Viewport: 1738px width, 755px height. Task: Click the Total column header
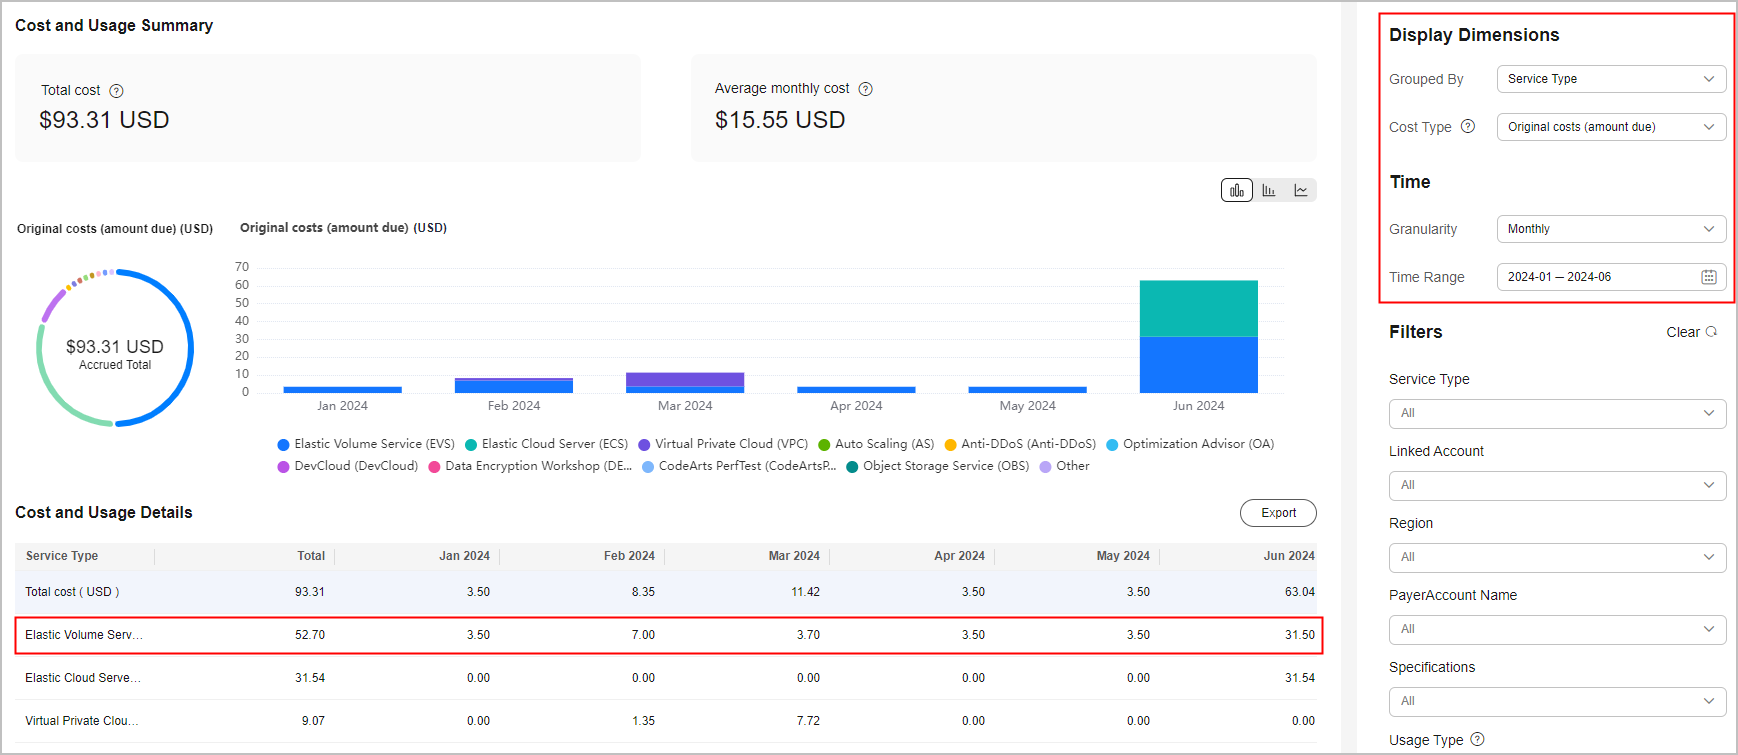click(x=311, y=556)
